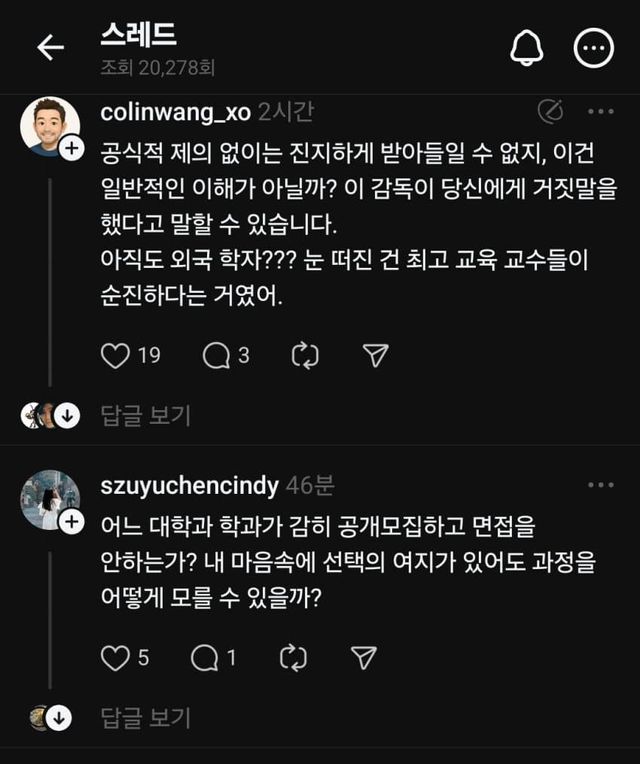Go back with the arrow icon
The image size is (640, 764).
(50, 48)
